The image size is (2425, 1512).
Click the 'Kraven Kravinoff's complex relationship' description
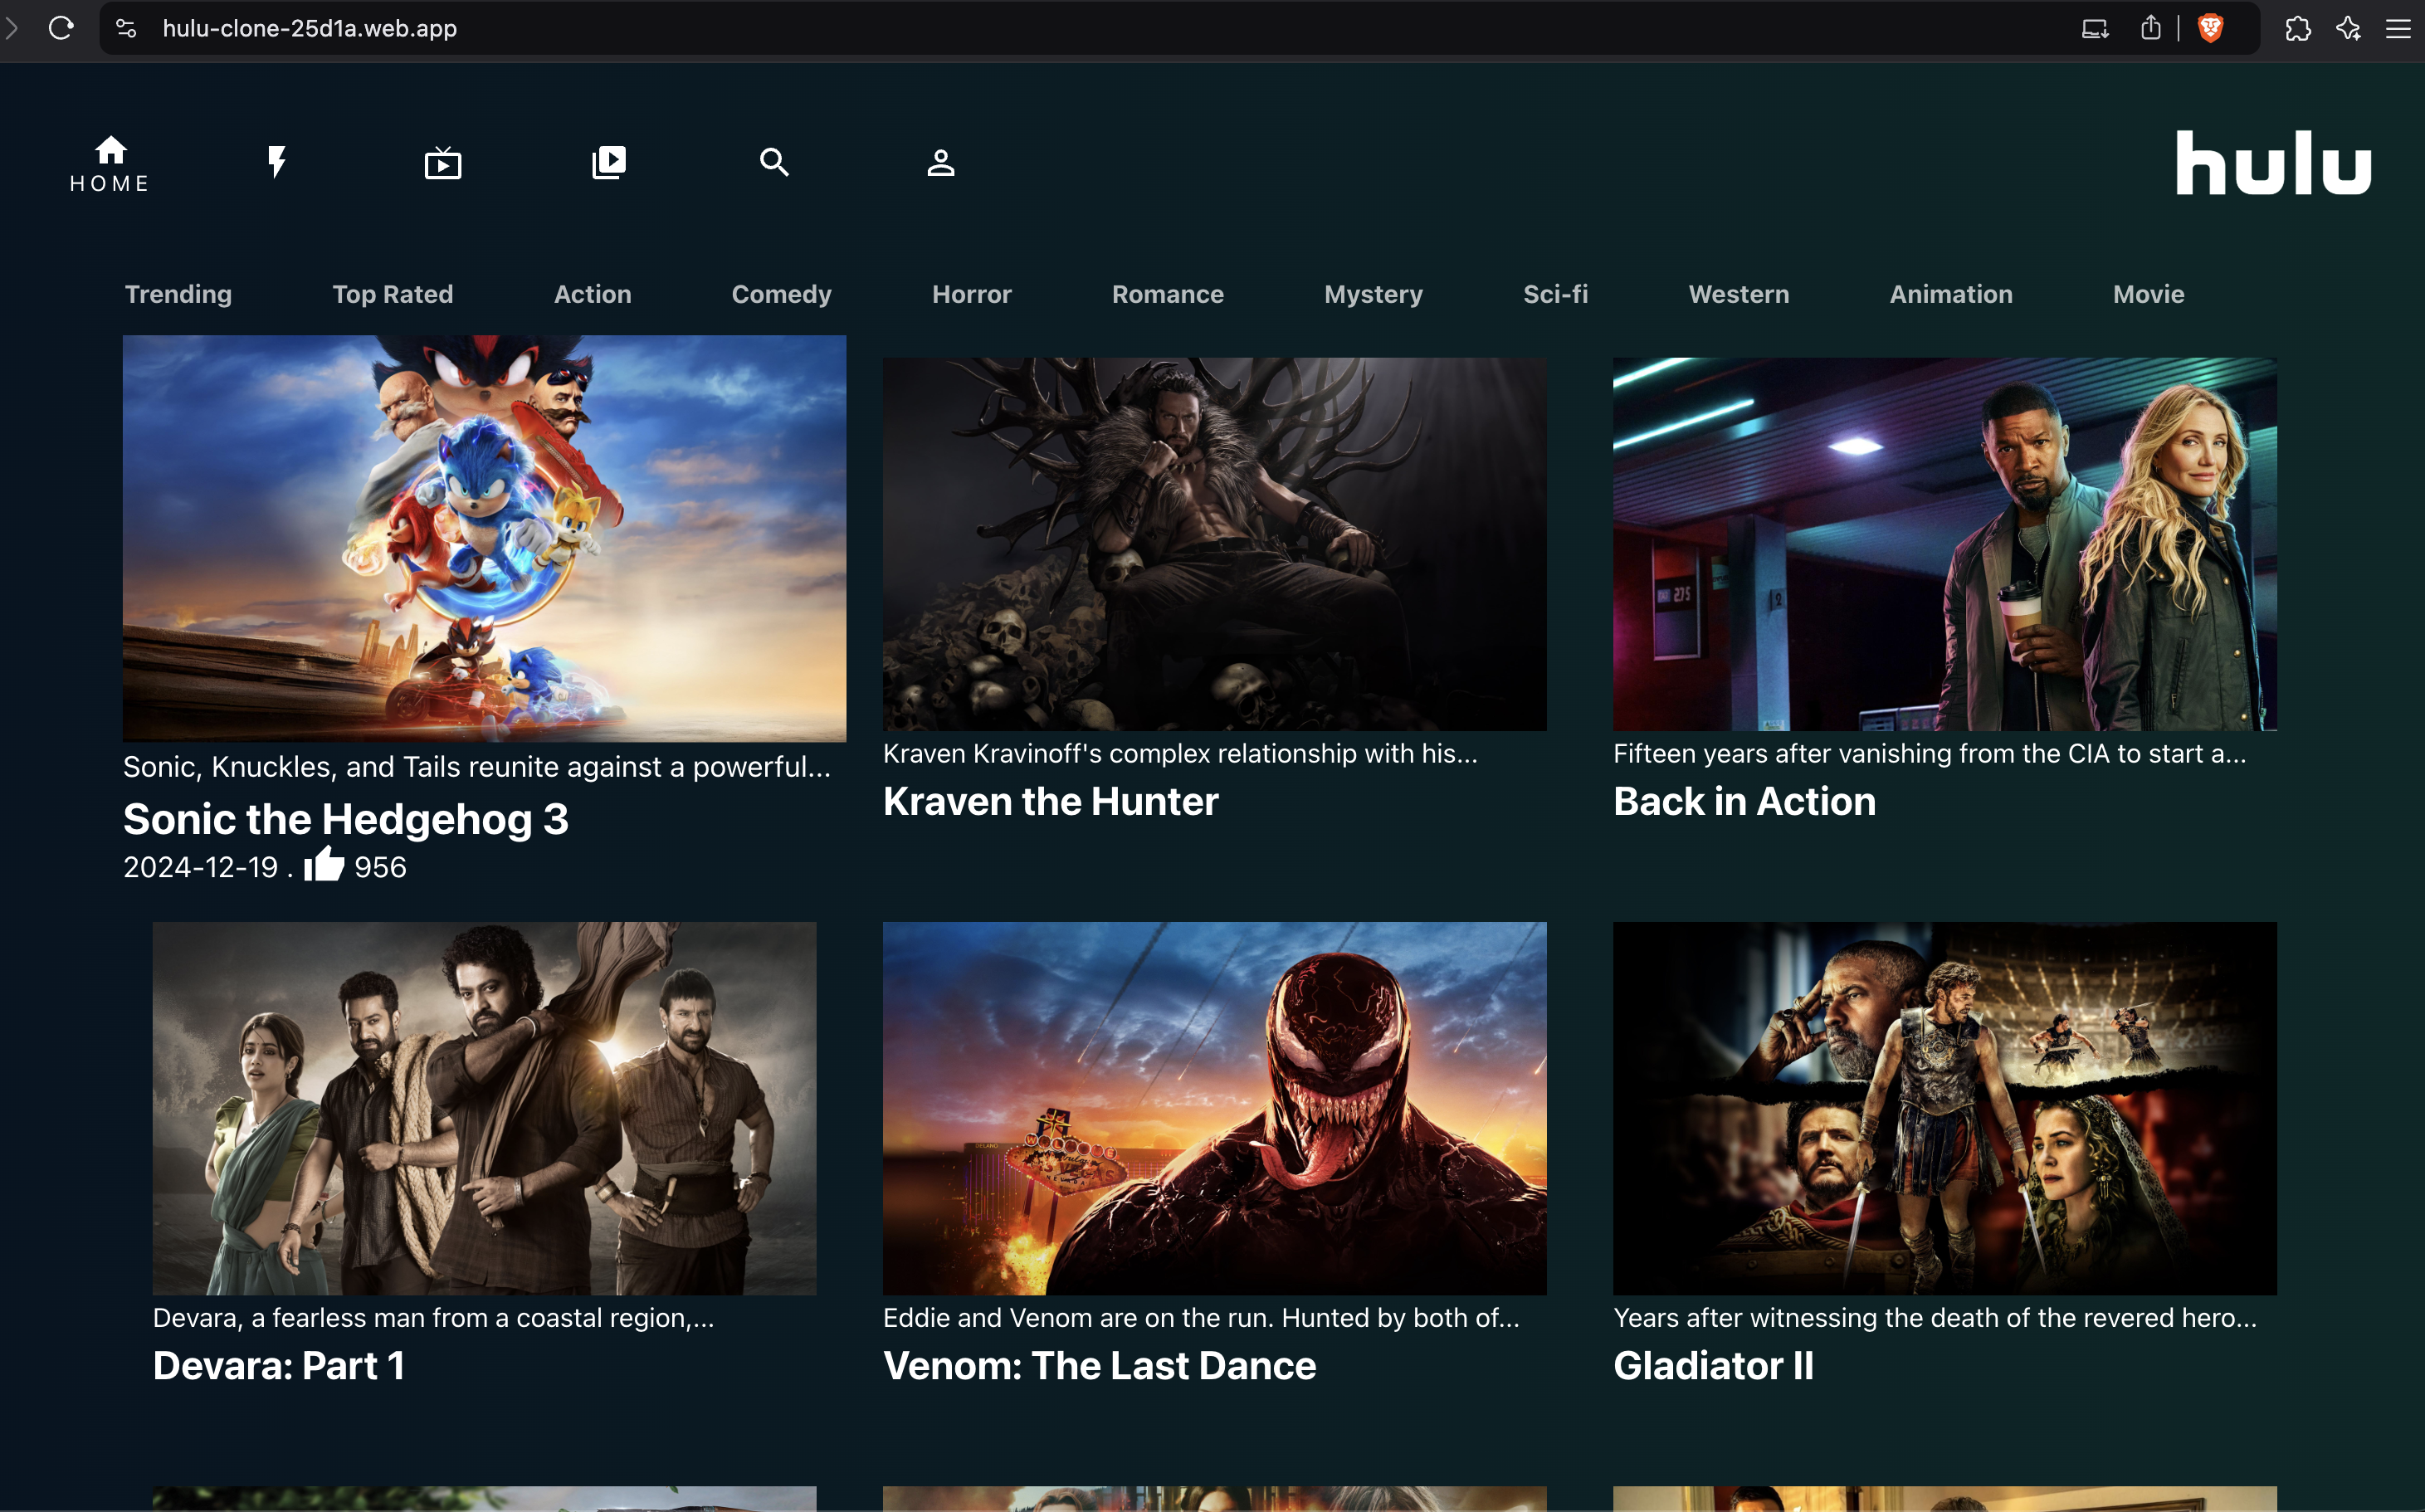(x=1180, y=753)
